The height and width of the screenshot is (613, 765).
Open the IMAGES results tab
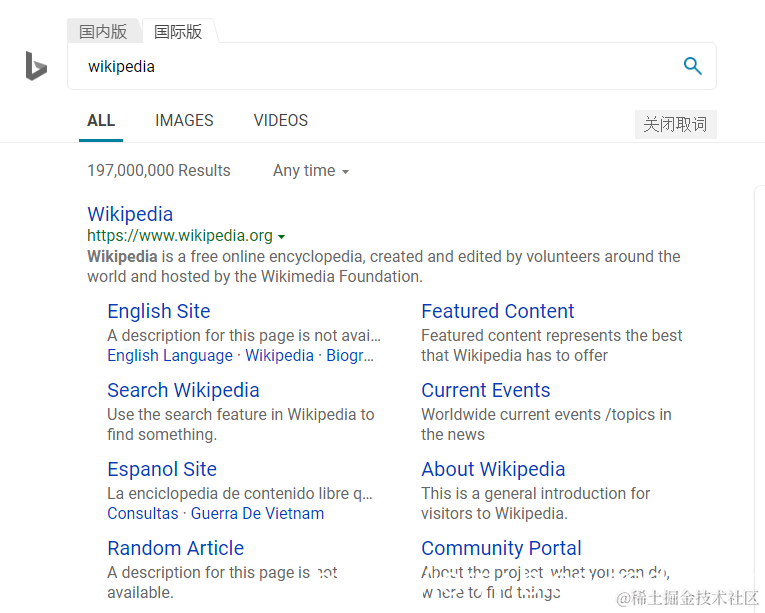pyautogui.click(x=184, y=121)
